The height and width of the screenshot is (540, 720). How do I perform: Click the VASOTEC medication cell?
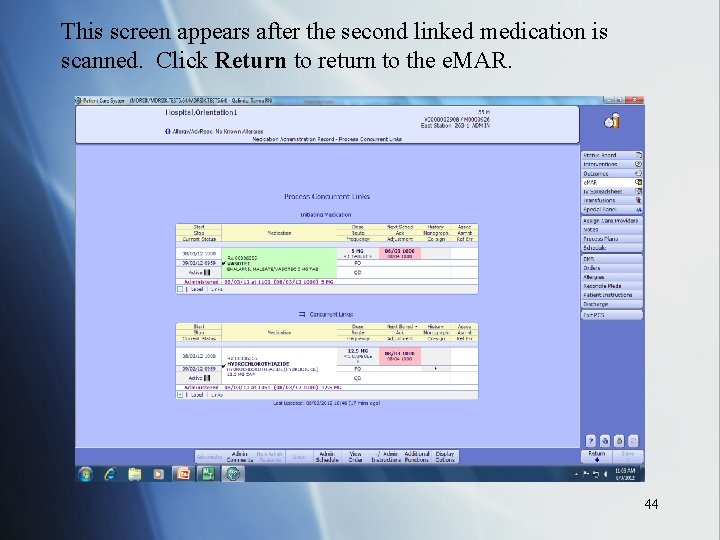(279, 264)
